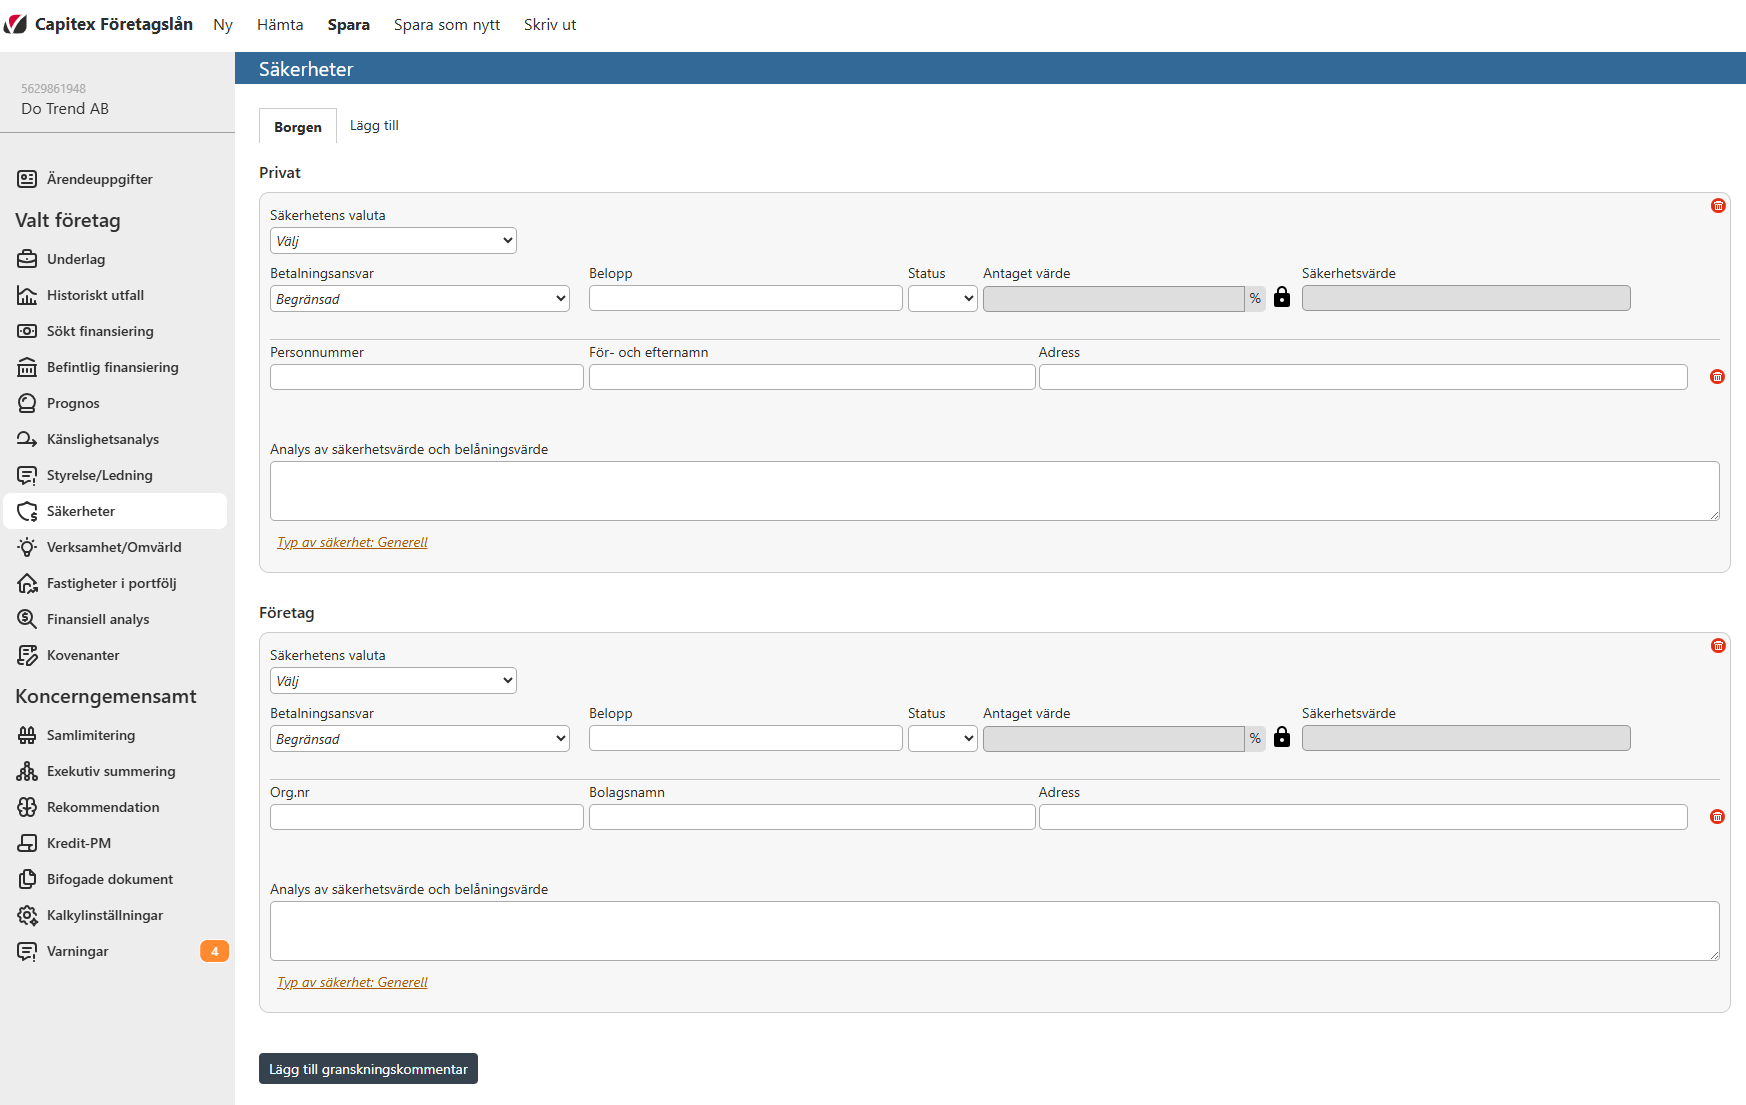Click the Fastigheter i portfölj house icon
1746x1105 pixels.
[x=27, y=583]
